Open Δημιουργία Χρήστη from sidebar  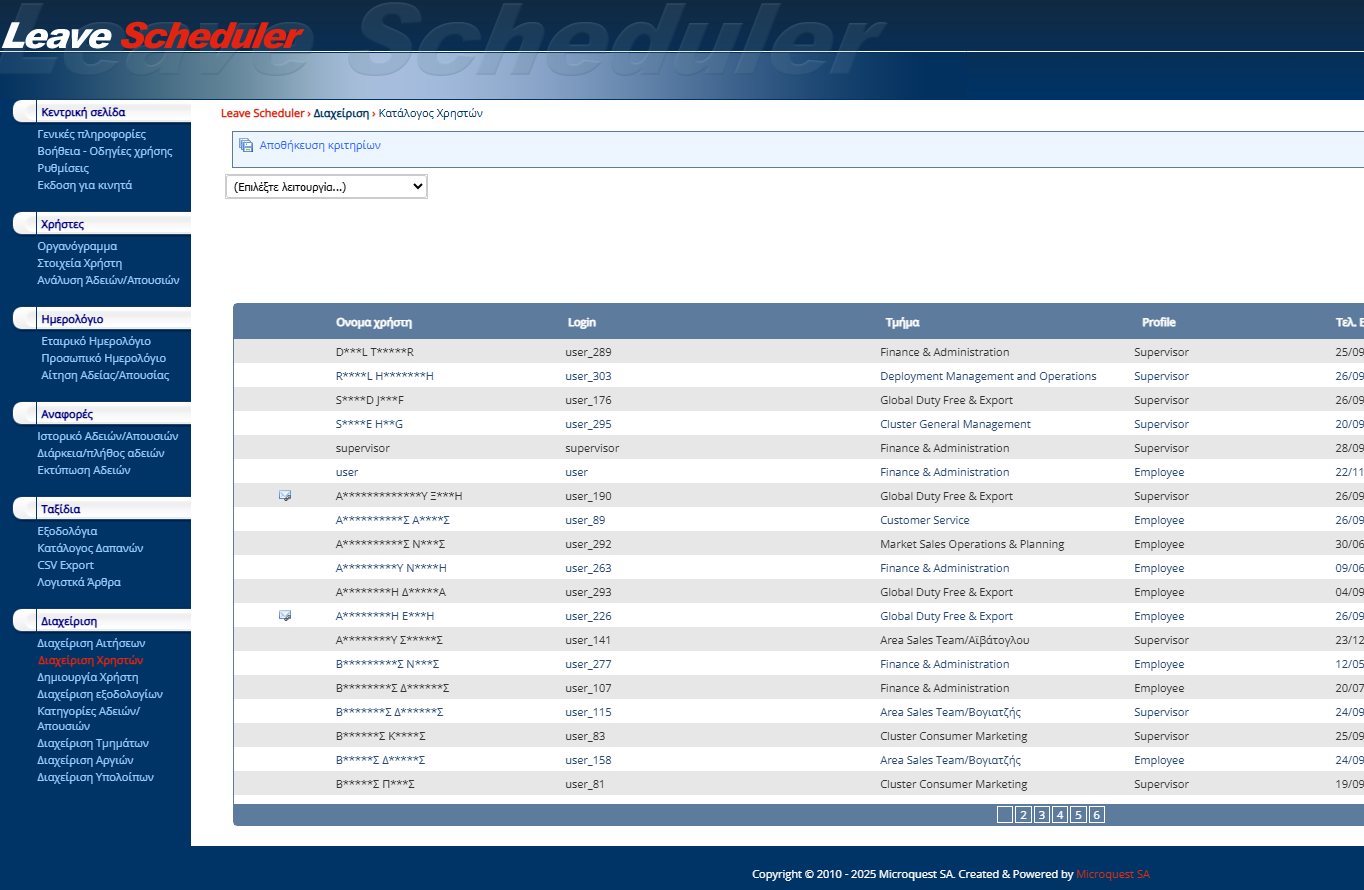(88, 677)
